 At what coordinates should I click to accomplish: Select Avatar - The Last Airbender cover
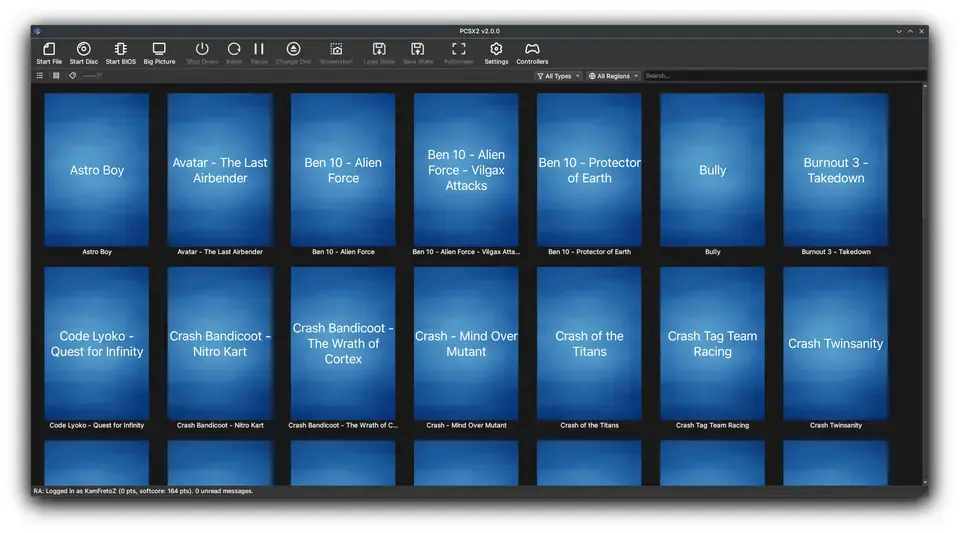pos(220,170)
